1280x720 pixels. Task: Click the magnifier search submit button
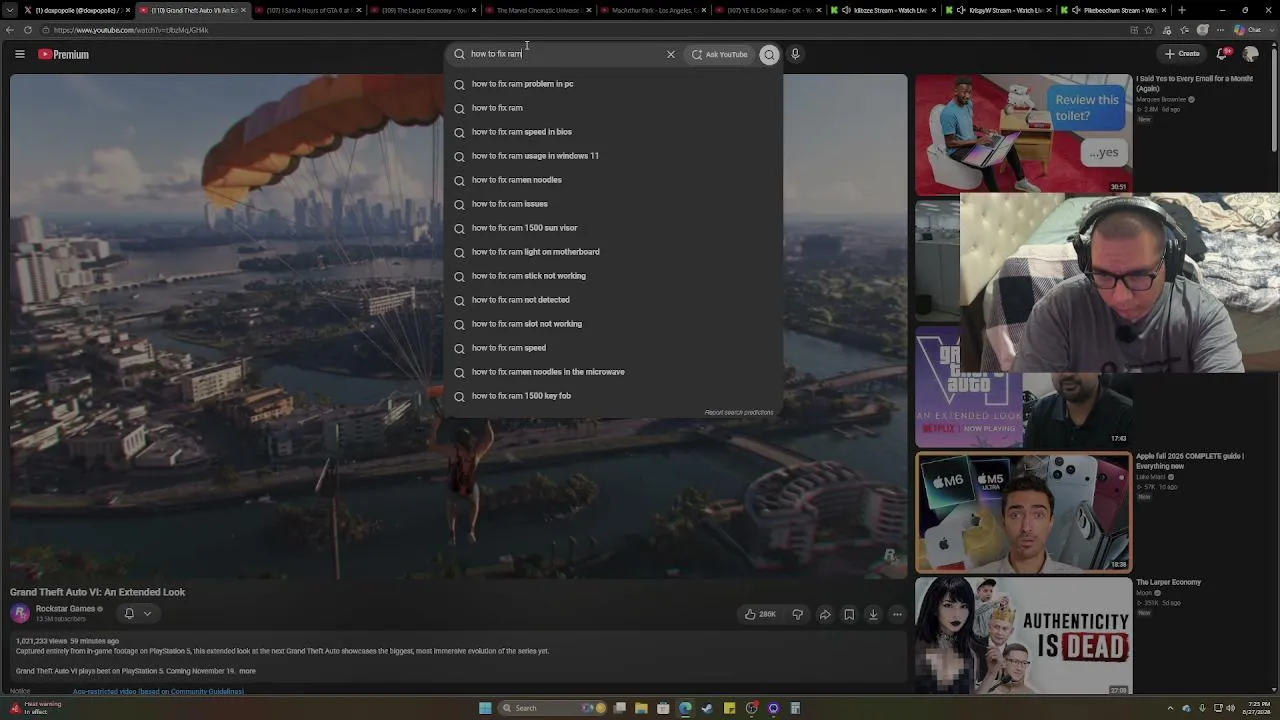pyautogui.click(x=769, y=54)
